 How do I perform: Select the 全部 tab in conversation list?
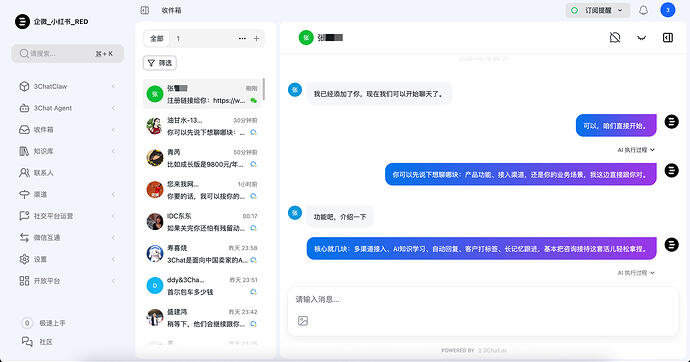click(x=157, y=39)
